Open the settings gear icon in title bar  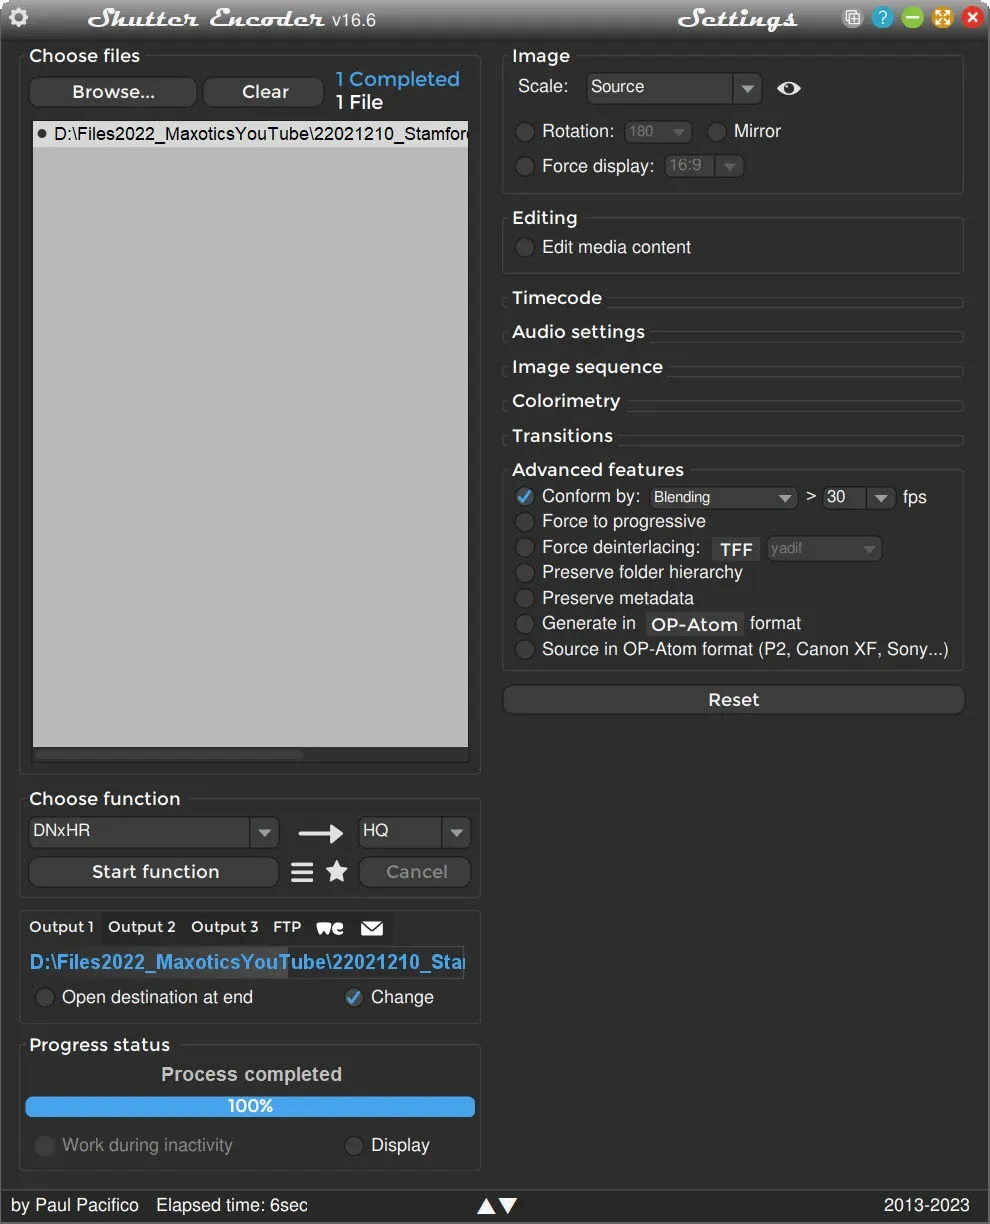(x=18, y=18)
